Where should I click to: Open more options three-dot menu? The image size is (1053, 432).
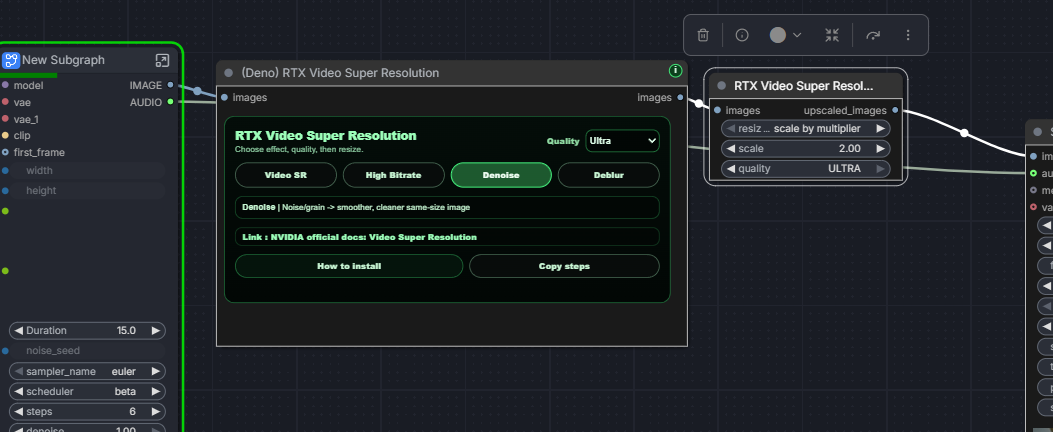tap(908, 35)
